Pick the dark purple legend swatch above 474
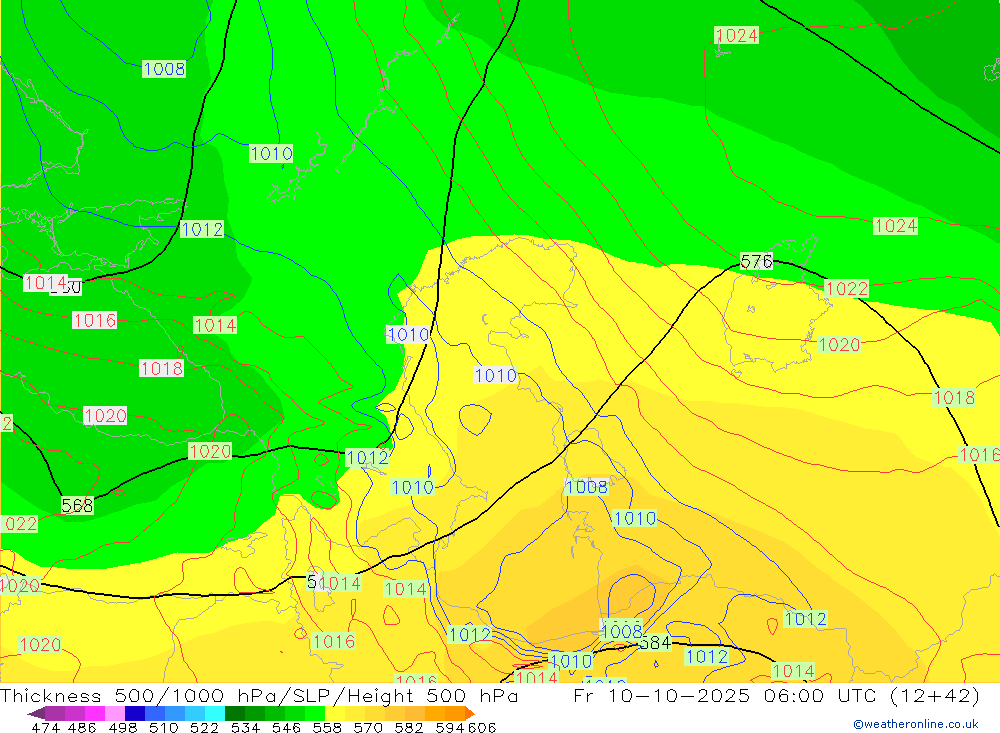This screenshot has height=733, width=1000. click(55, 713)
